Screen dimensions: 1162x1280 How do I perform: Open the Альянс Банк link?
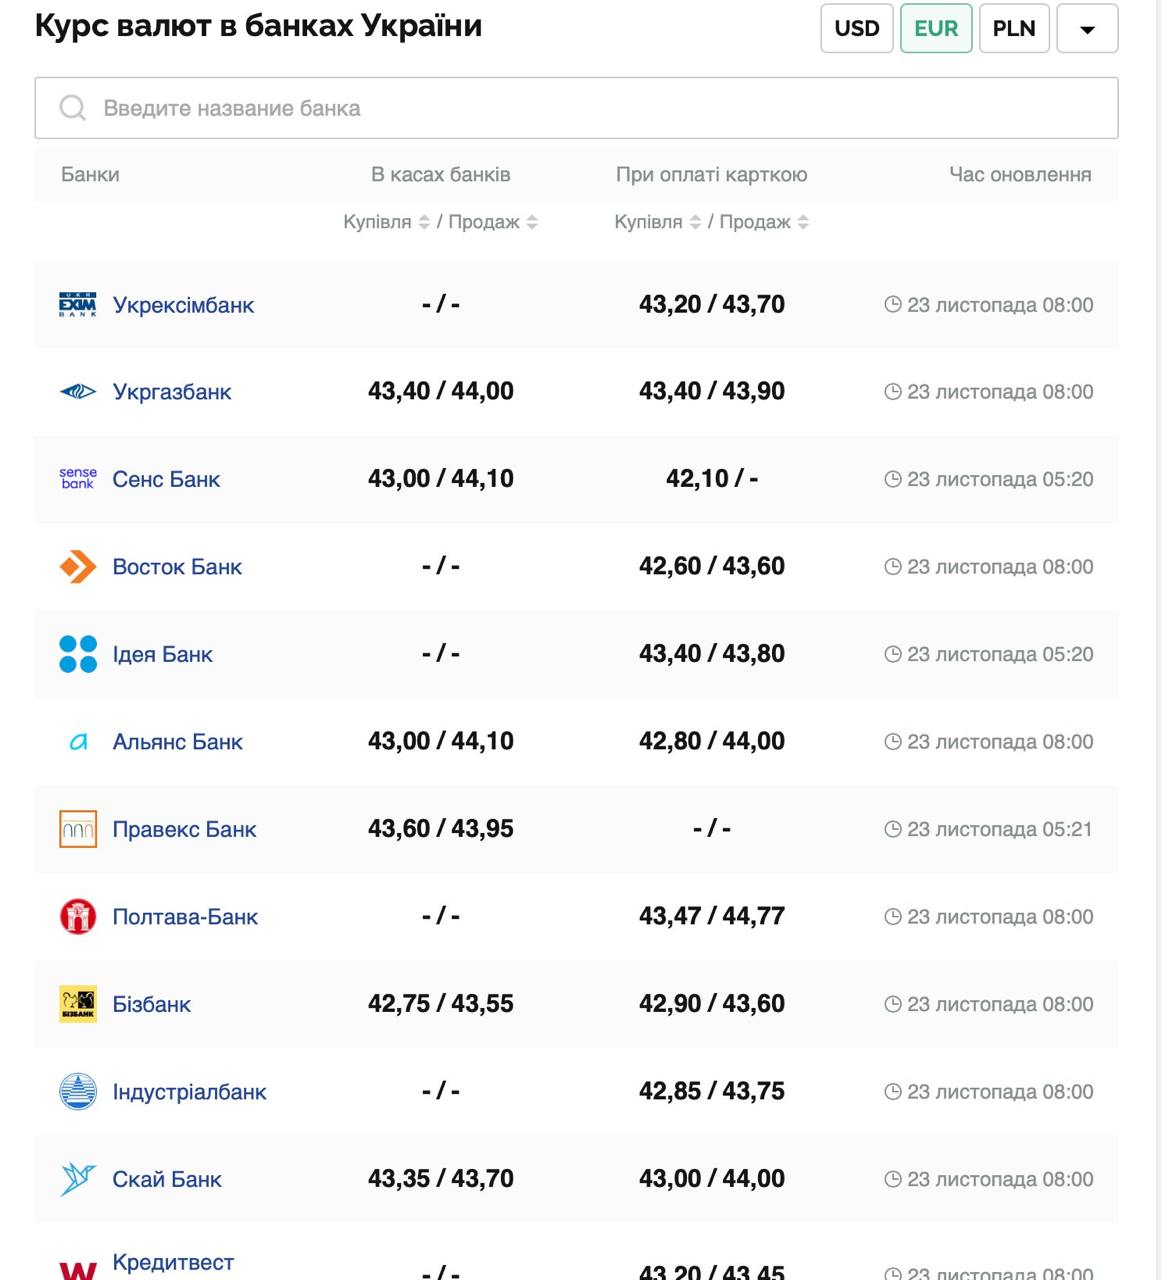(x=177, y=742)
